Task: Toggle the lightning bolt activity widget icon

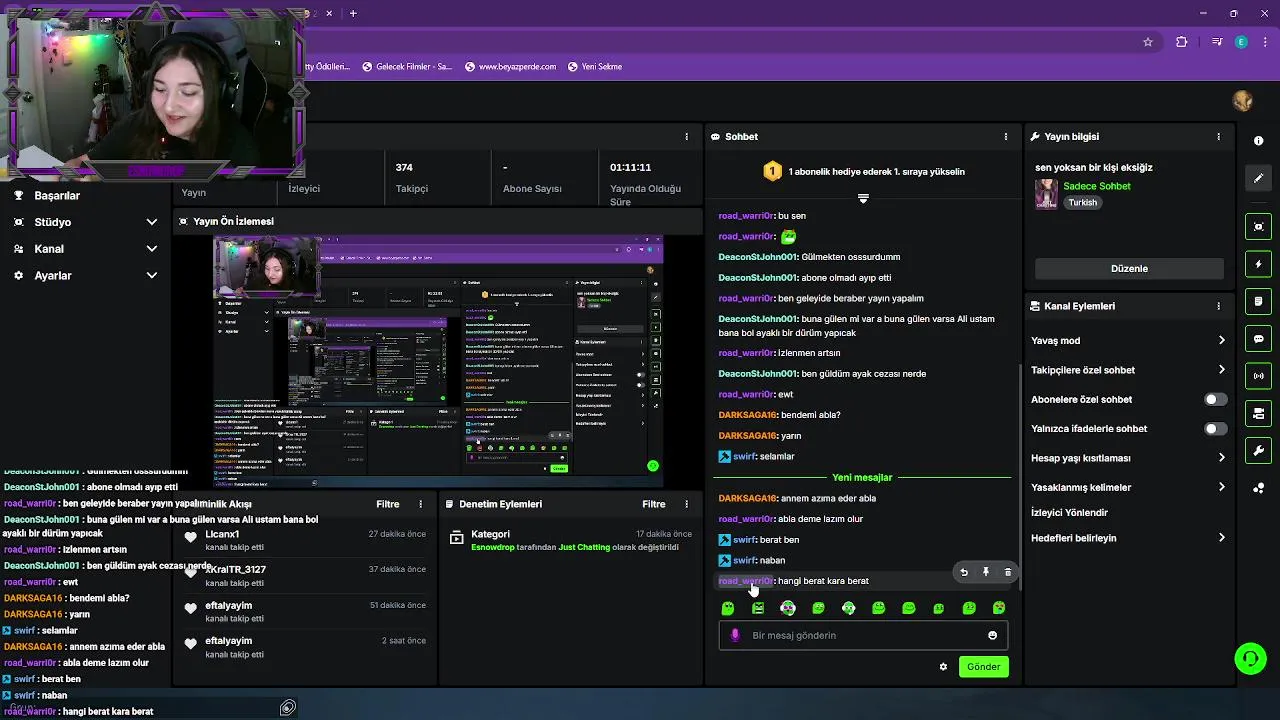Action: pyautogui.click(x=1259, y=264)
